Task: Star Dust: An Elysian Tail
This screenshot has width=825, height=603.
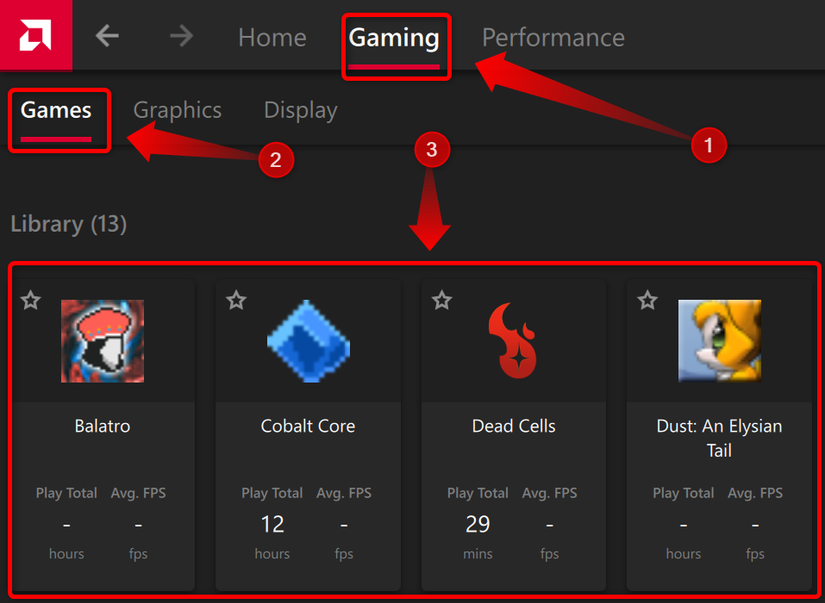Action: 648,300
